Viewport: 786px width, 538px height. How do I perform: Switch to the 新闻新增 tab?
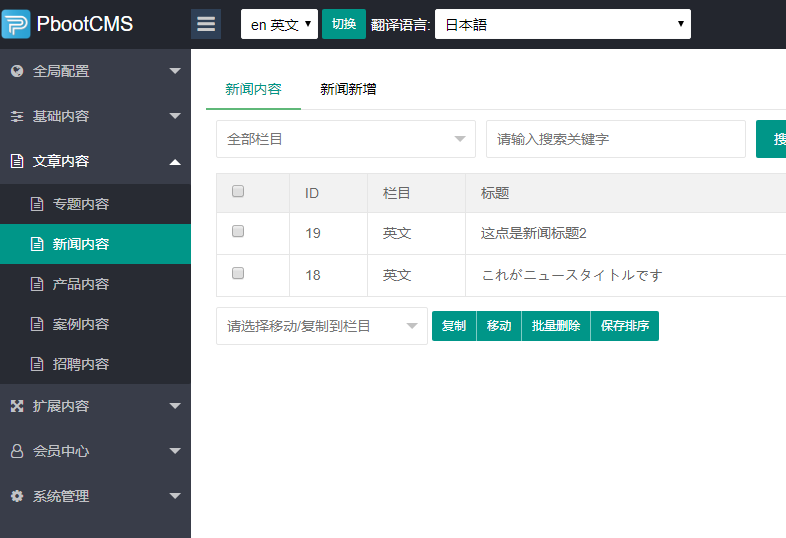348,89
